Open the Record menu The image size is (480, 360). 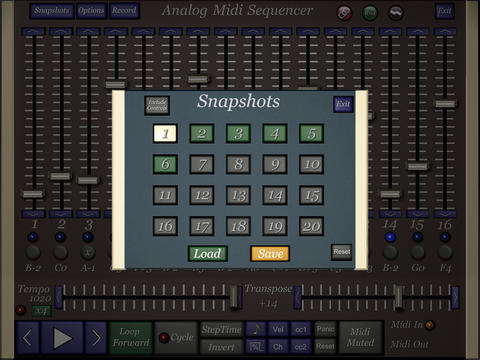coord(124,11)
